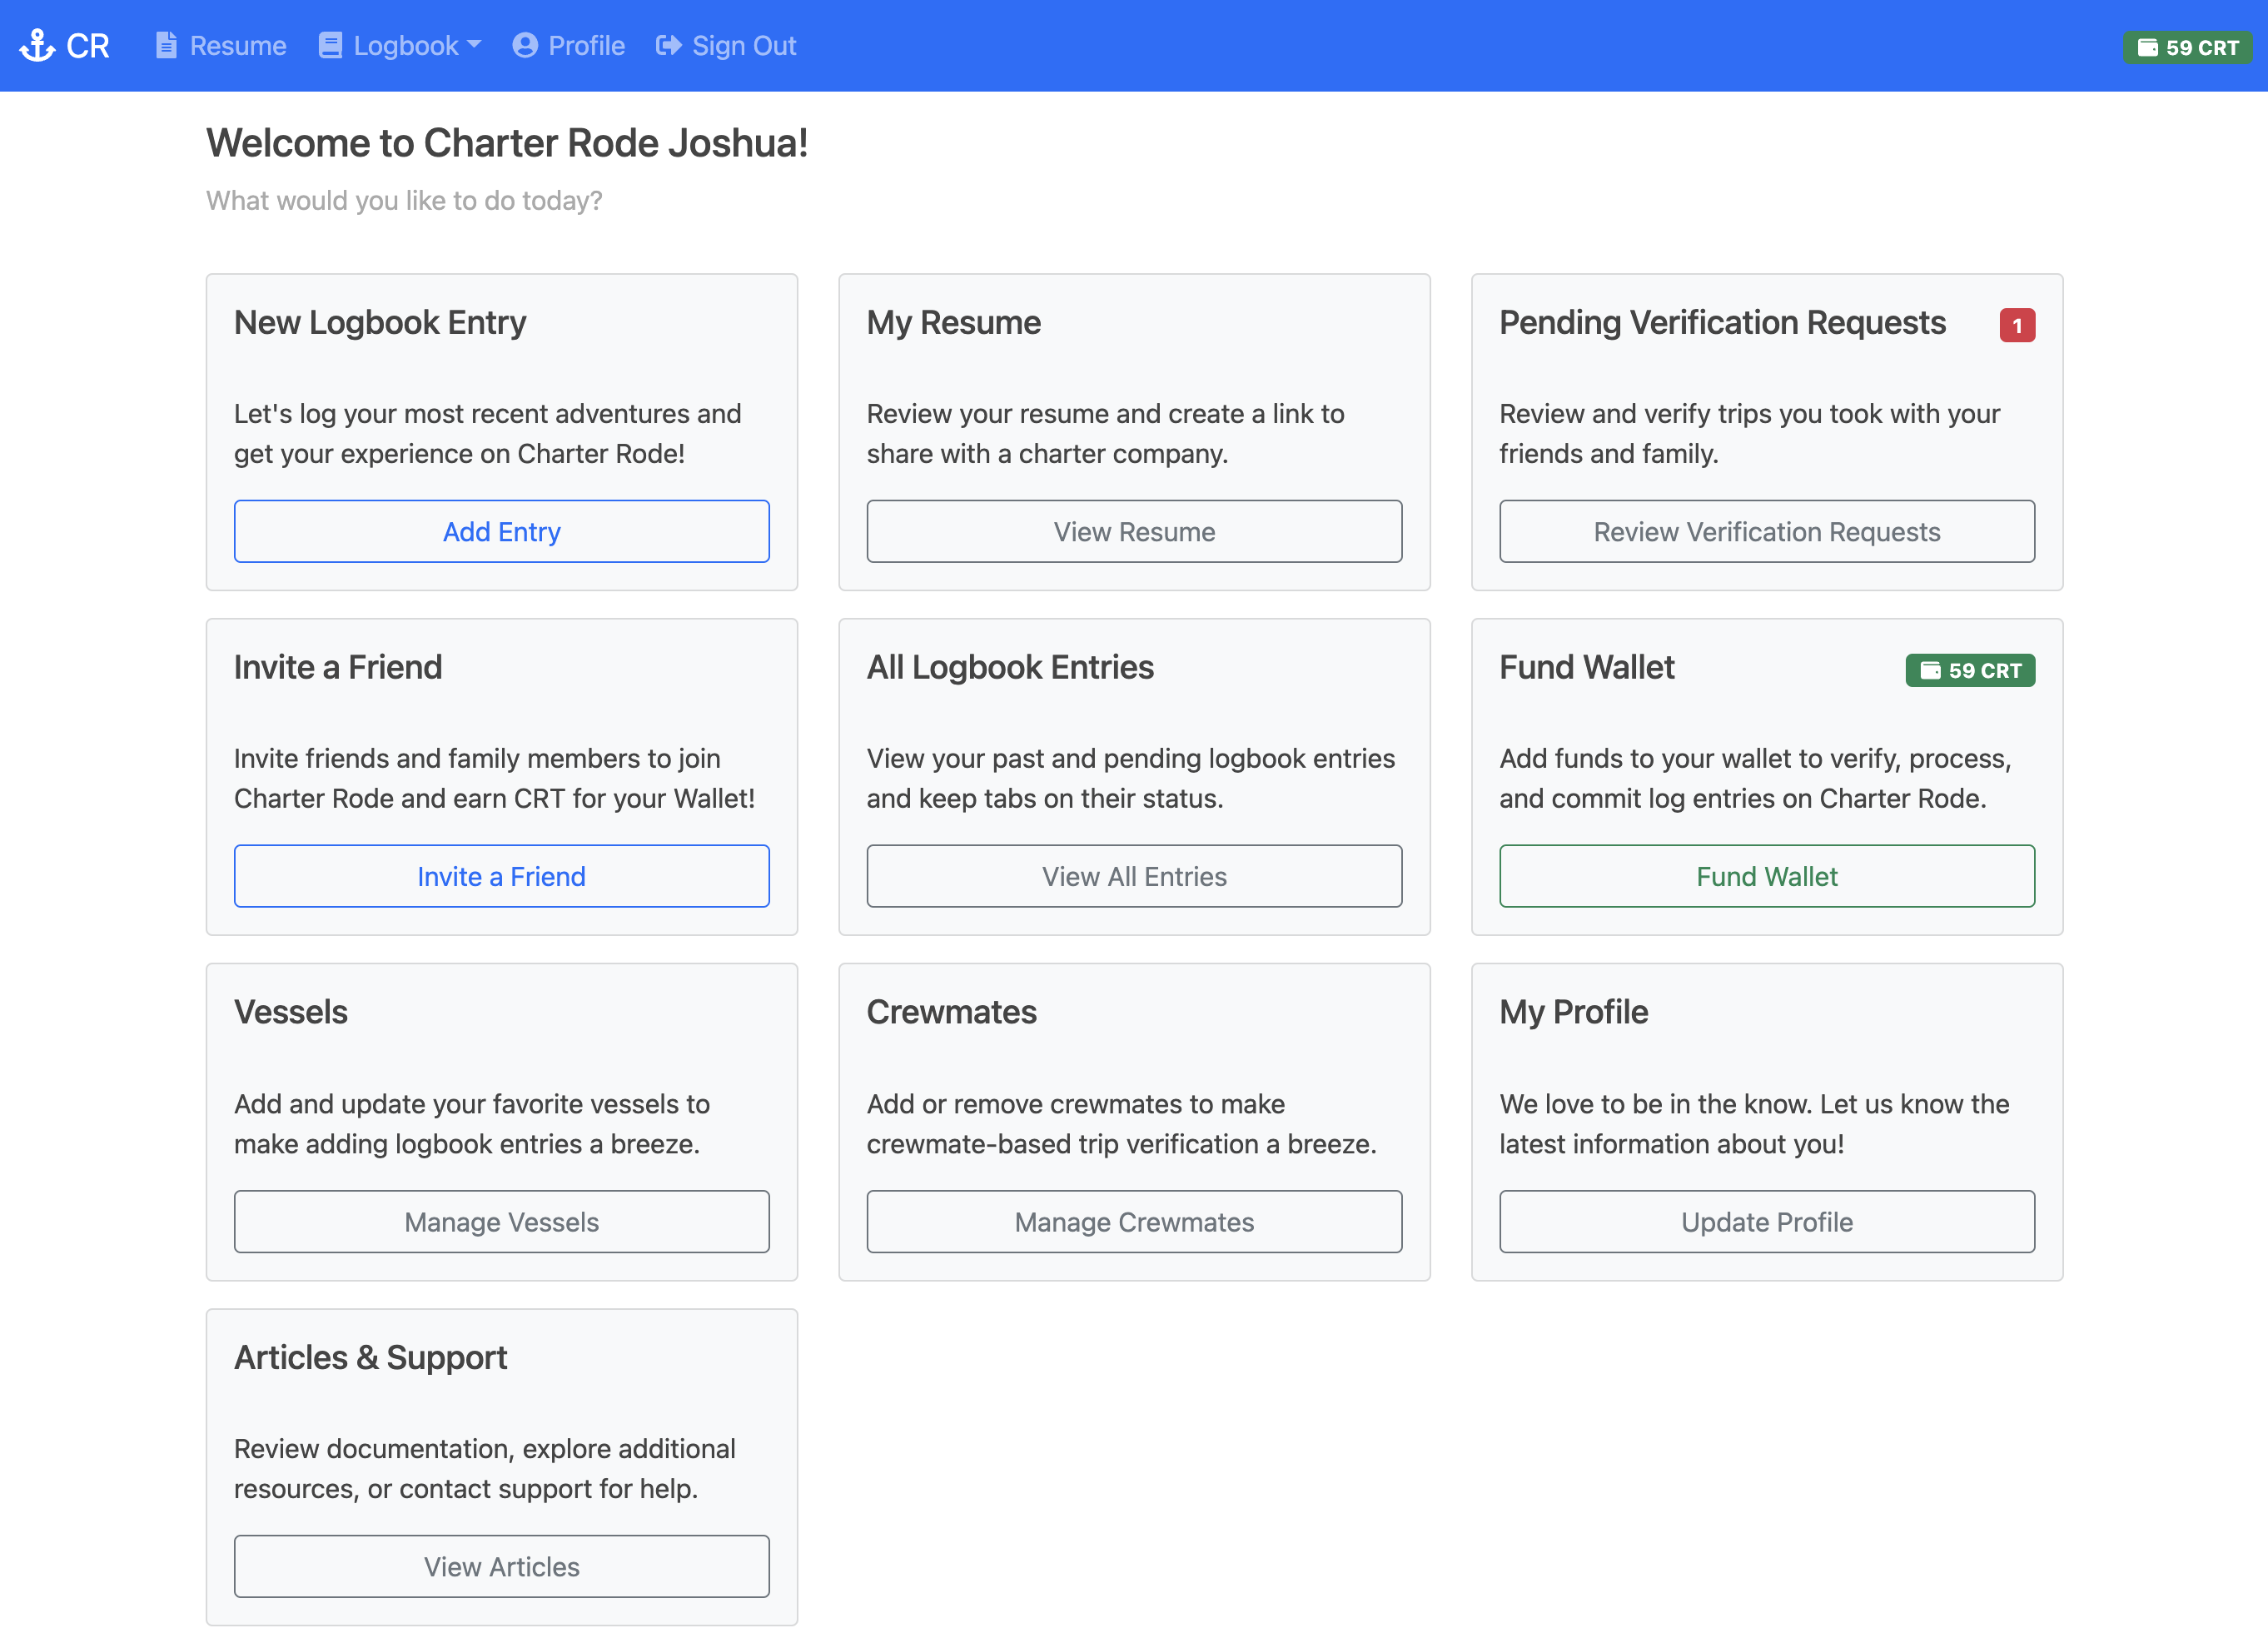Click the Profile user-circle icon in navbar
This screenshot has width=2268, height=1648.
coord(525,46)
